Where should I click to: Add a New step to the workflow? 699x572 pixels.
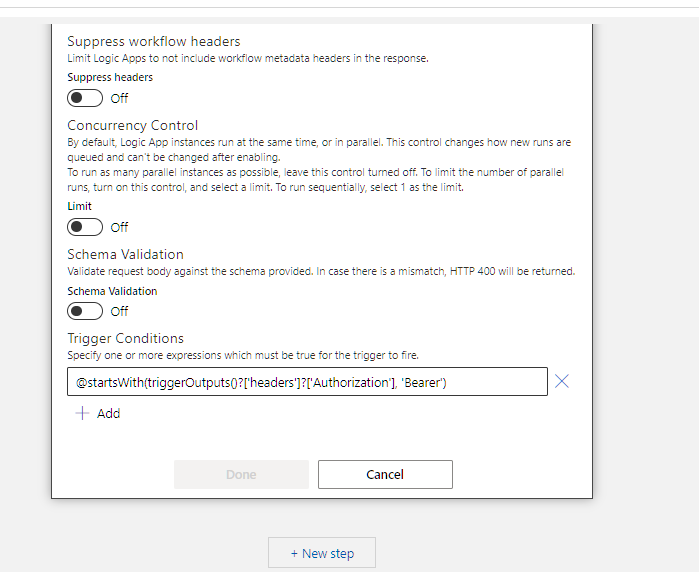322,553
